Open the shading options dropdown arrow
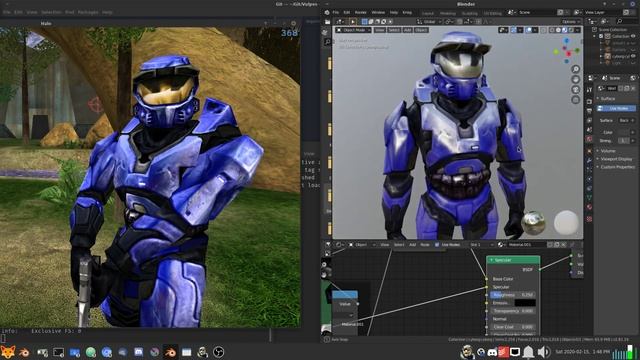 click(x=577, y=30)
